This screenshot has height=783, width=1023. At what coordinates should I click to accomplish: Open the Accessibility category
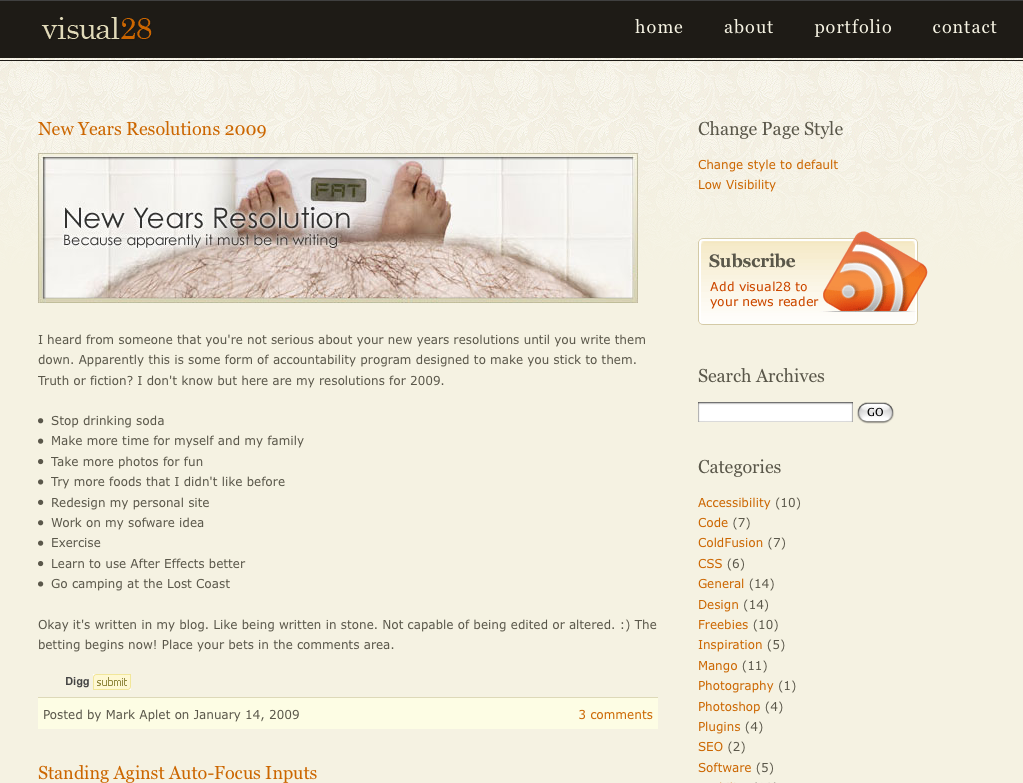tap(734, 502)
